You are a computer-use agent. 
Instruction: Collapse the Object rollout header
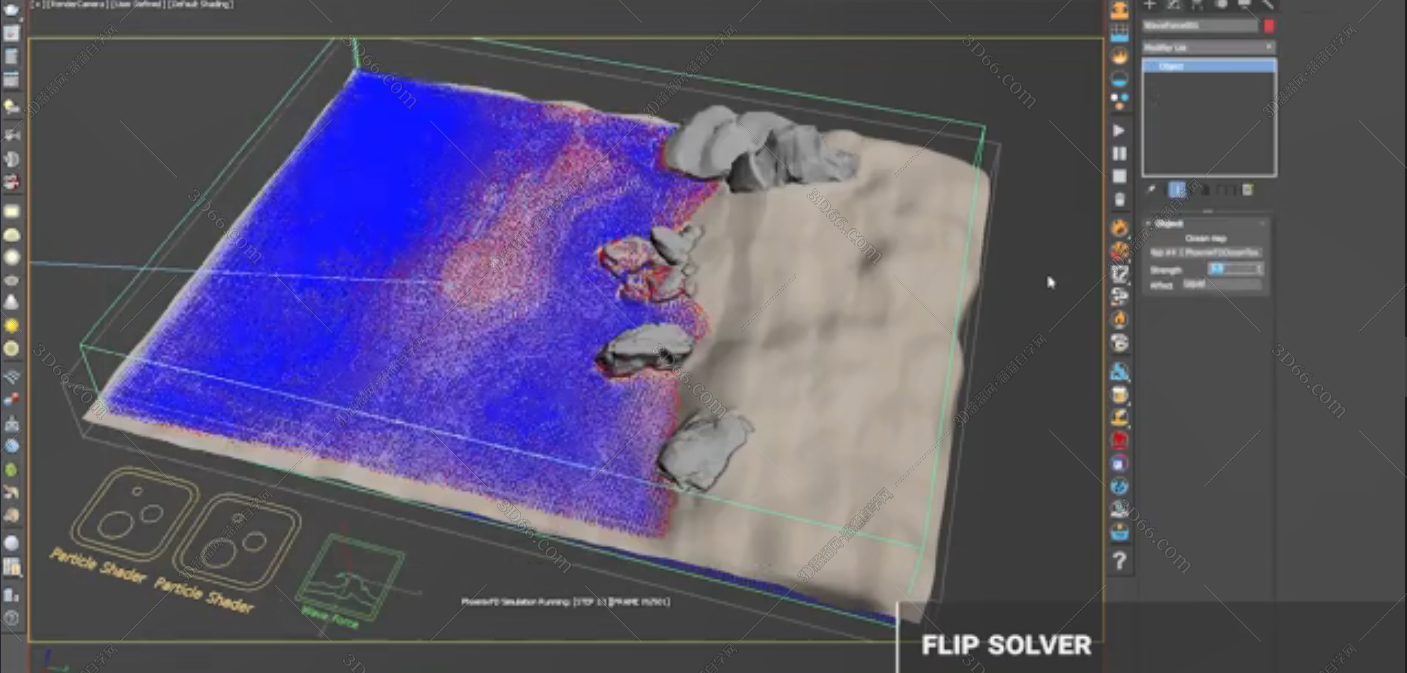pyautogui.click(x=1169, y=224)
